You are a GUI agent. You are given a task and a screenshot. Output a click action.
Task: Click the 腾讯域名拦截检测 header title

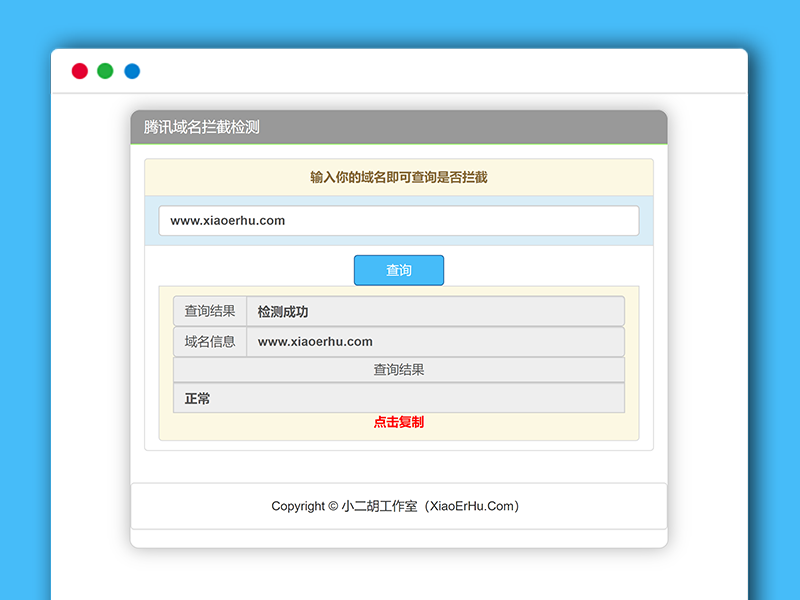coord(202,127)
